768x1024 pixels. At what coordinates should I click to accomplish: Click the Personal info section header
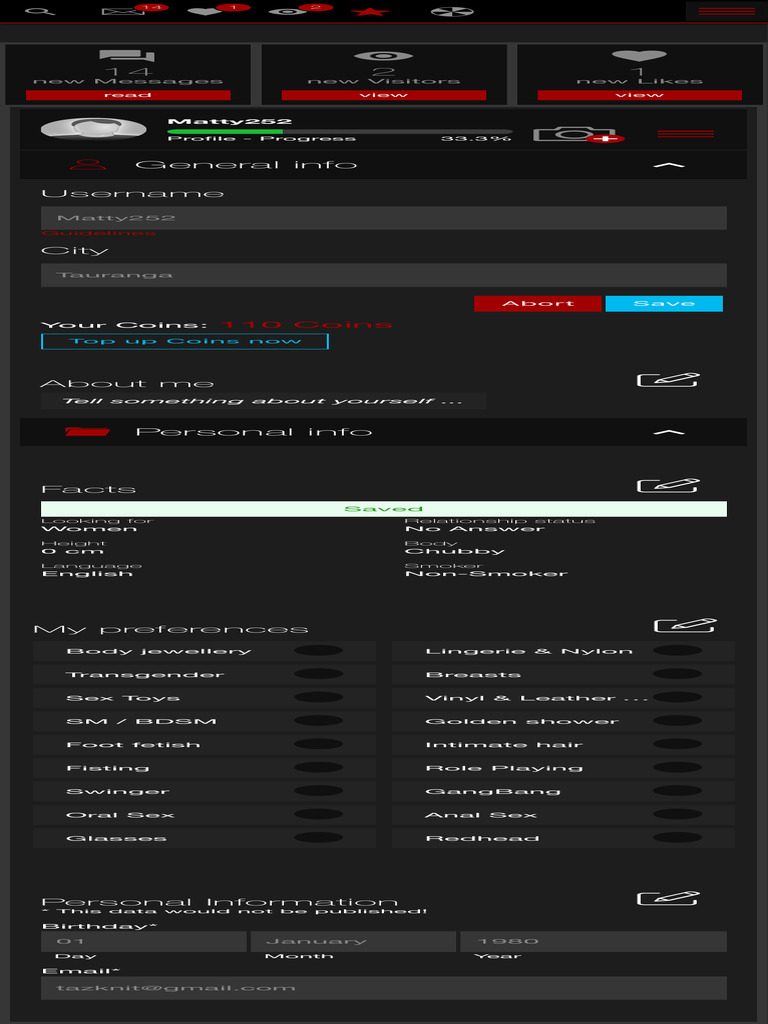click(x=383, y=432)
